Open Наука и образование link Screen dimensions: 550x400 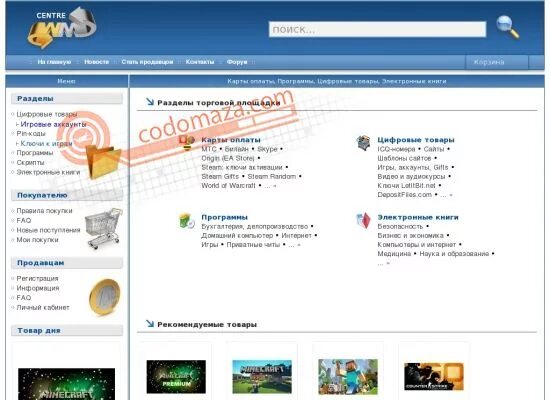coord(454,254)
